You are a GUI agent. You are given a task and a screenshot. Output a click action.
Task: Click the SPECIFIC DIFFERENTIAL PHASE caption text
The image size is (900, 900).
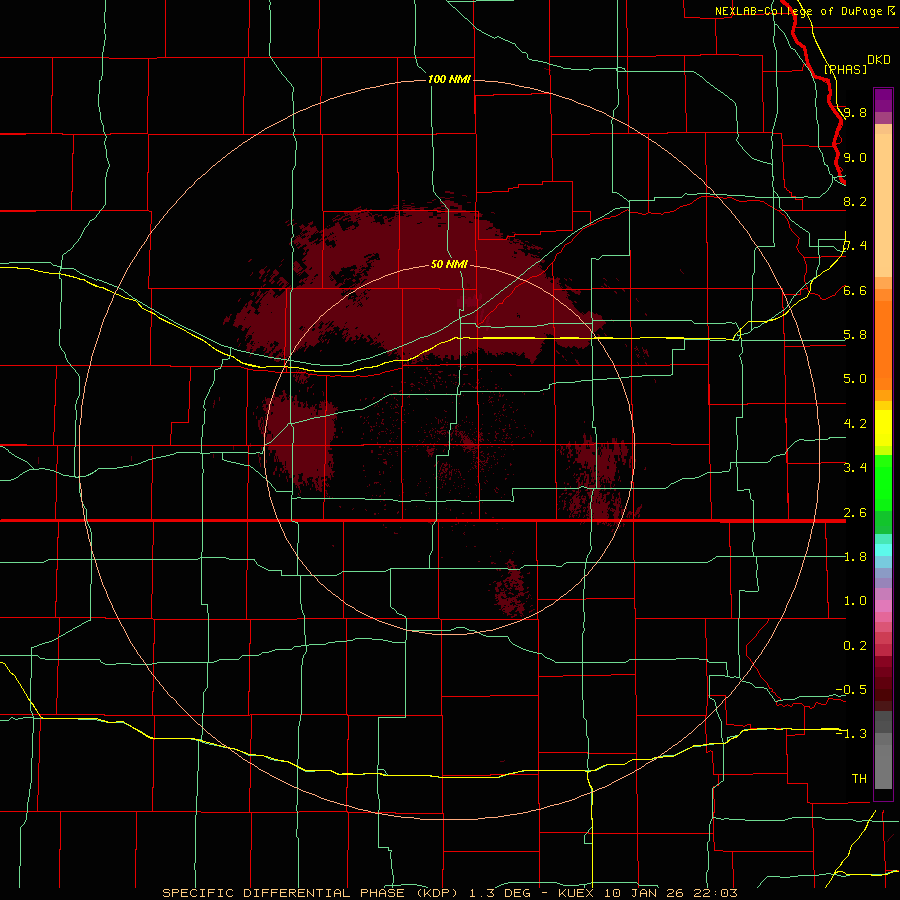click(283, 893)
